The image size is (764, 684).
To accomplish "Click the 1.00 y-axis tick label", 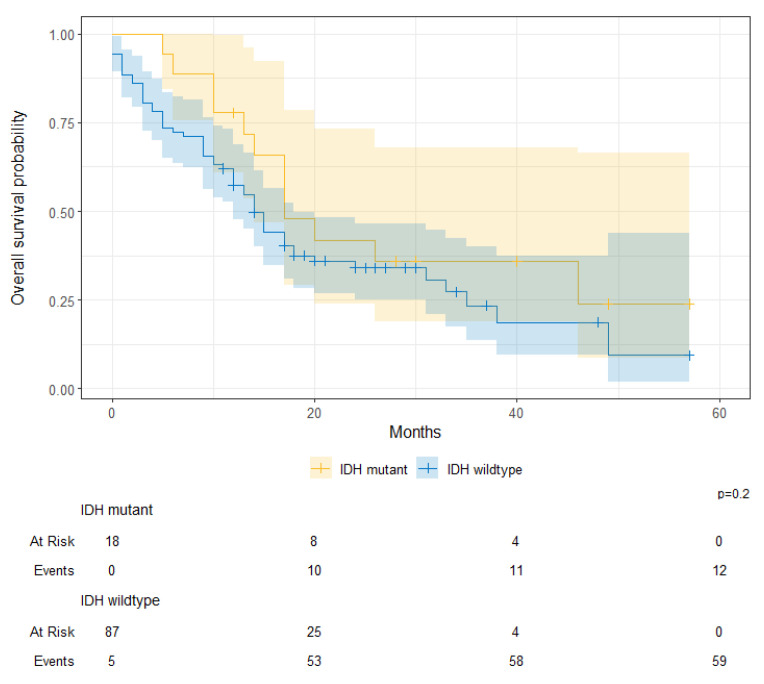I will pyautogui.click(x=62, y=35).
